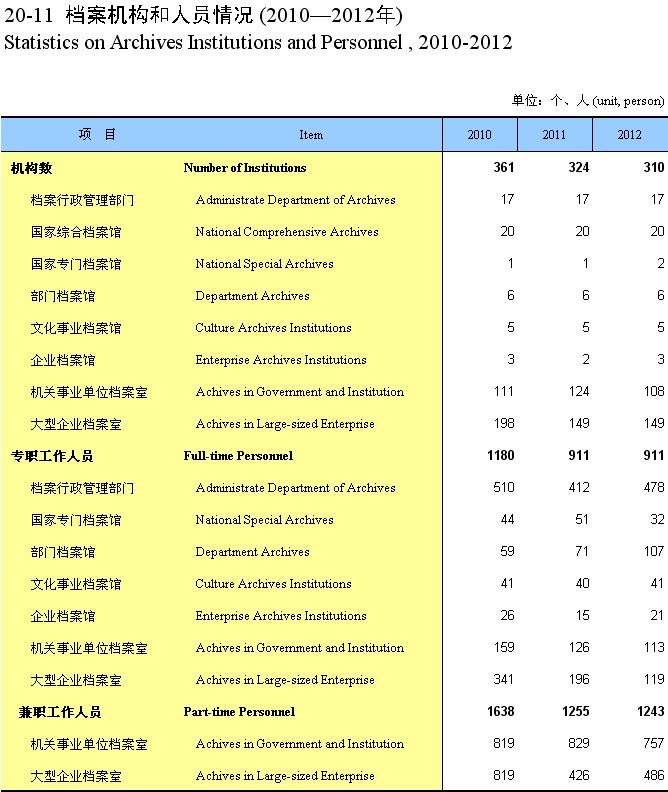Click the value 486 in the 2012 column
This screenshot has width=668, height=792.
pos(654,775)
